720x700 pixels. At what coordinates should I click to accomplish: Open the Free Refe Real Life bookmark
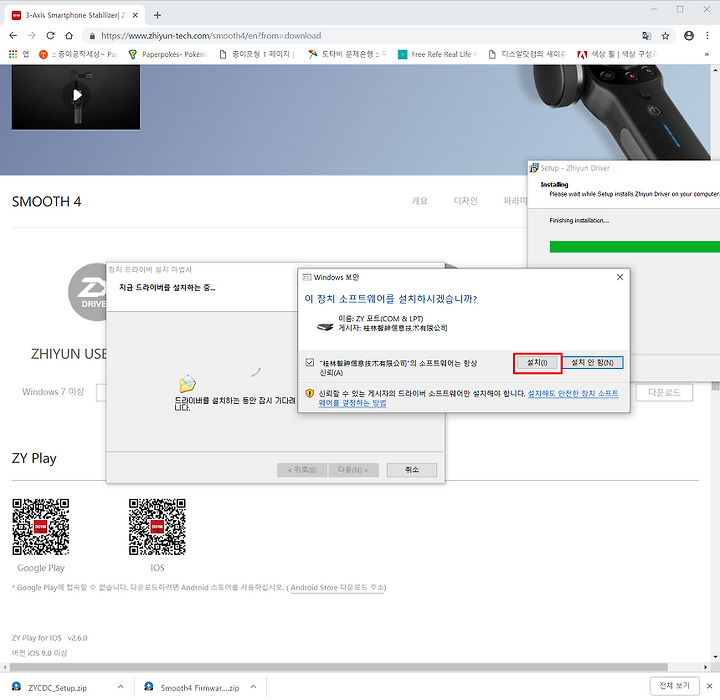point(438,54)
